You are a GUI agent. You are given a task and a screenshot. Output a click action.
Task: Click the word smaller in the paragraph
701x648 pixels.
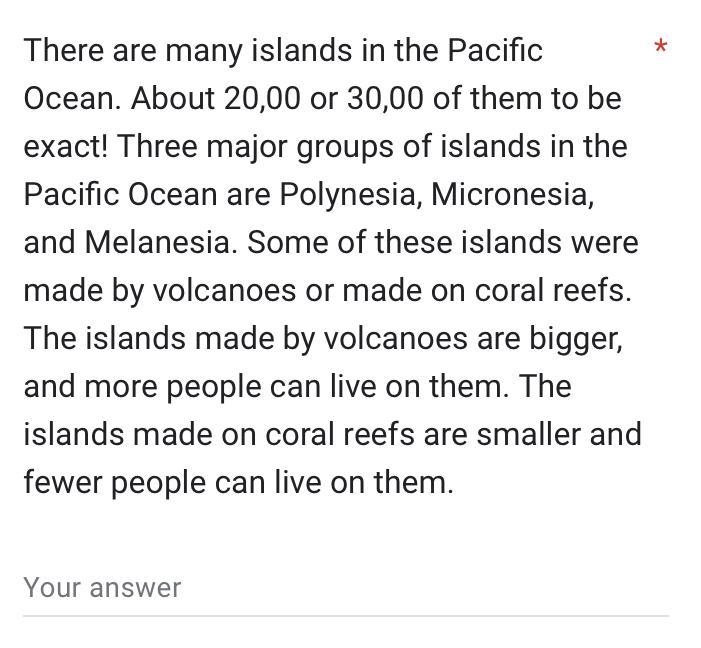(528, 435)
